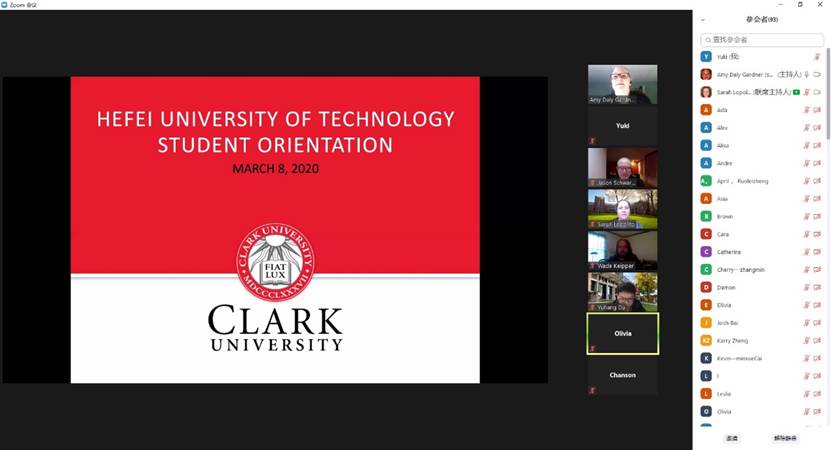The height and width of the screenshot is (450, 831).
Task: Click the Invite button below the participants list
Action: [732, 438]
